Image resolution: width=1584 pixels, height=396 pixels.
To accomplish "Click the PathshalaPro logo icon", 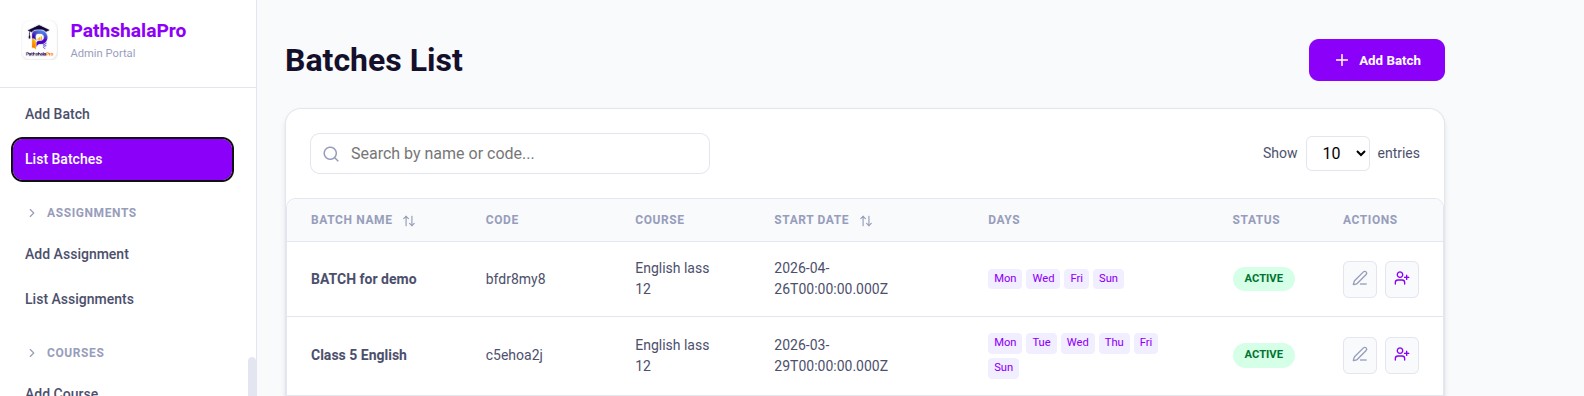I will (40, 41).
